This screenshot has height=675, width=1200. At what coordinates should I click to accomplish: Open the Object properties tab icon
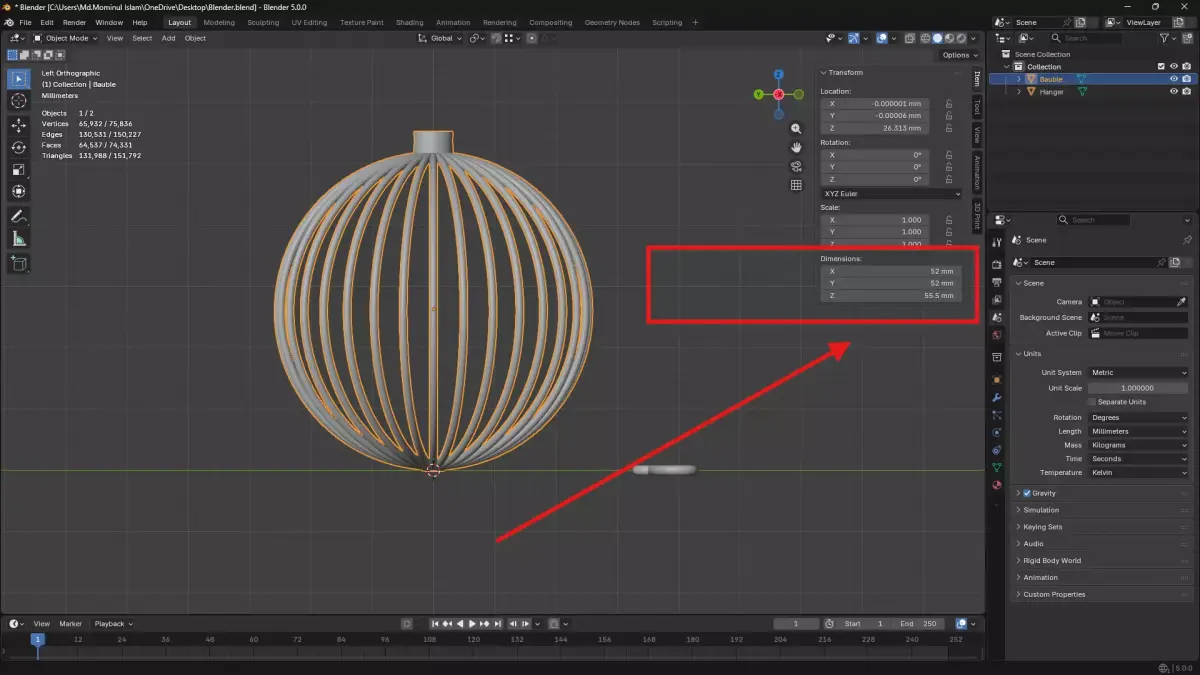coord(996,380)
